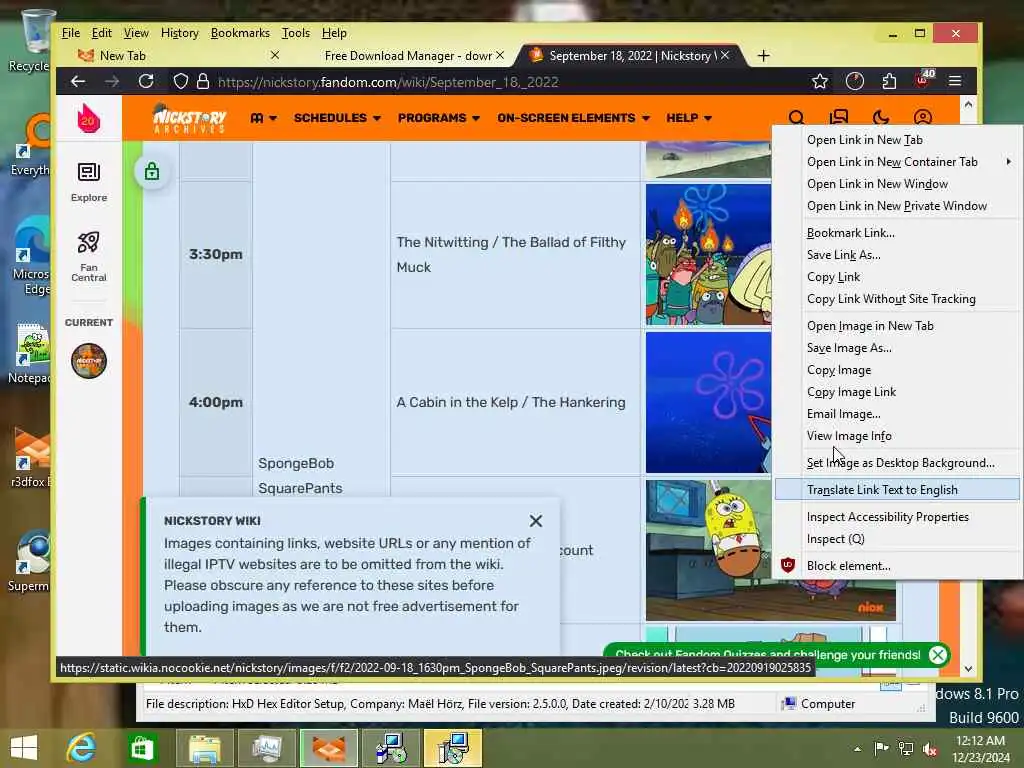Choose View Image Info
Viewport: 1024px width, 768px height.
(x=899, y=436)
